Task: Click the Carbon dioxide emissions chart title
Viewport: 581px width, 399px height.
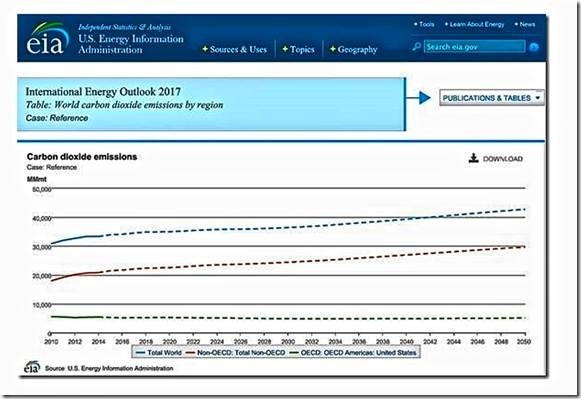Action: click(x=82, y=157)
